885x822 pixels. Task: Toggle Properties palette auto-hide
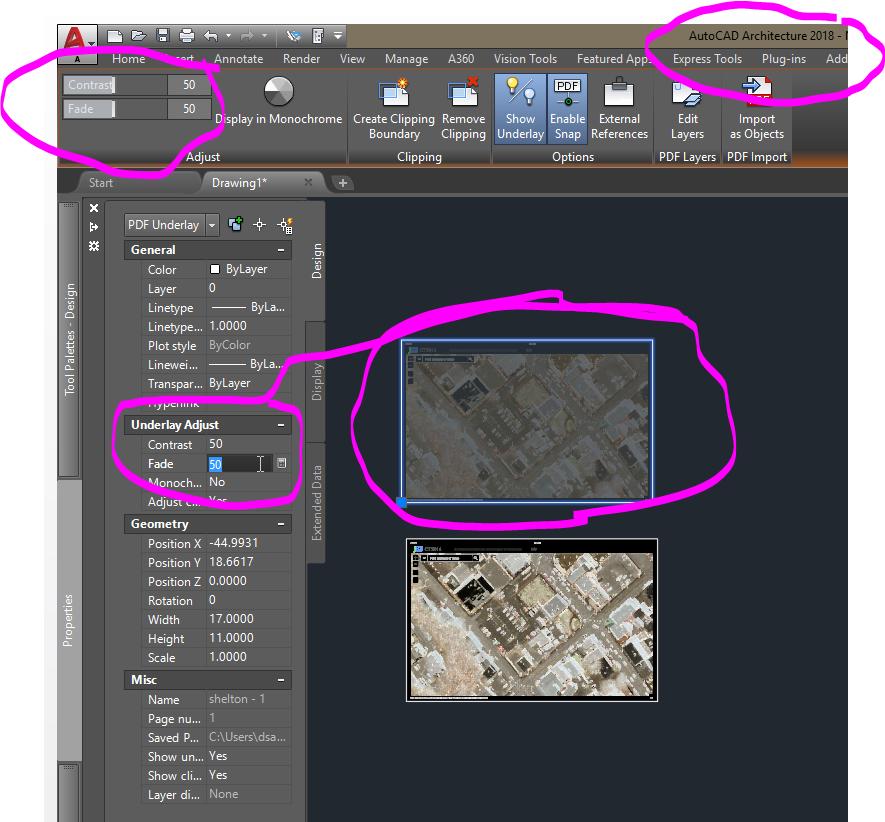94,227
